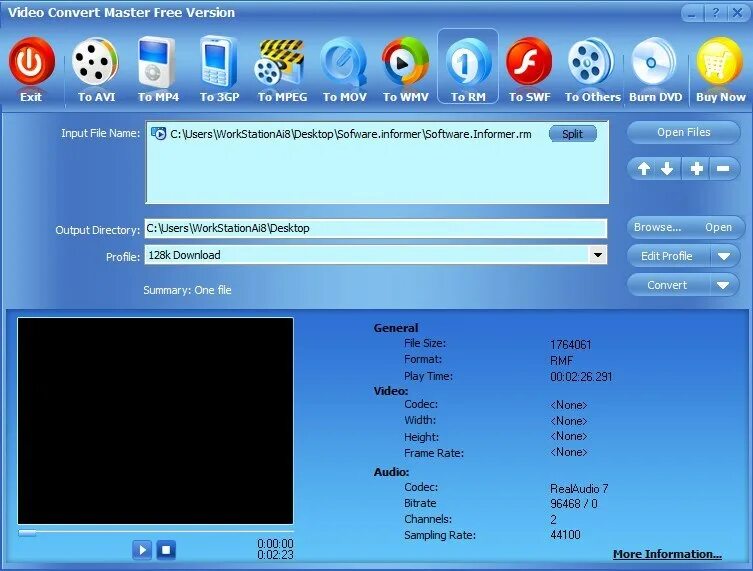This screenshot has width=753, height=571.
Task: Click the Buy Now shopping cart icon
Action: 720,61
